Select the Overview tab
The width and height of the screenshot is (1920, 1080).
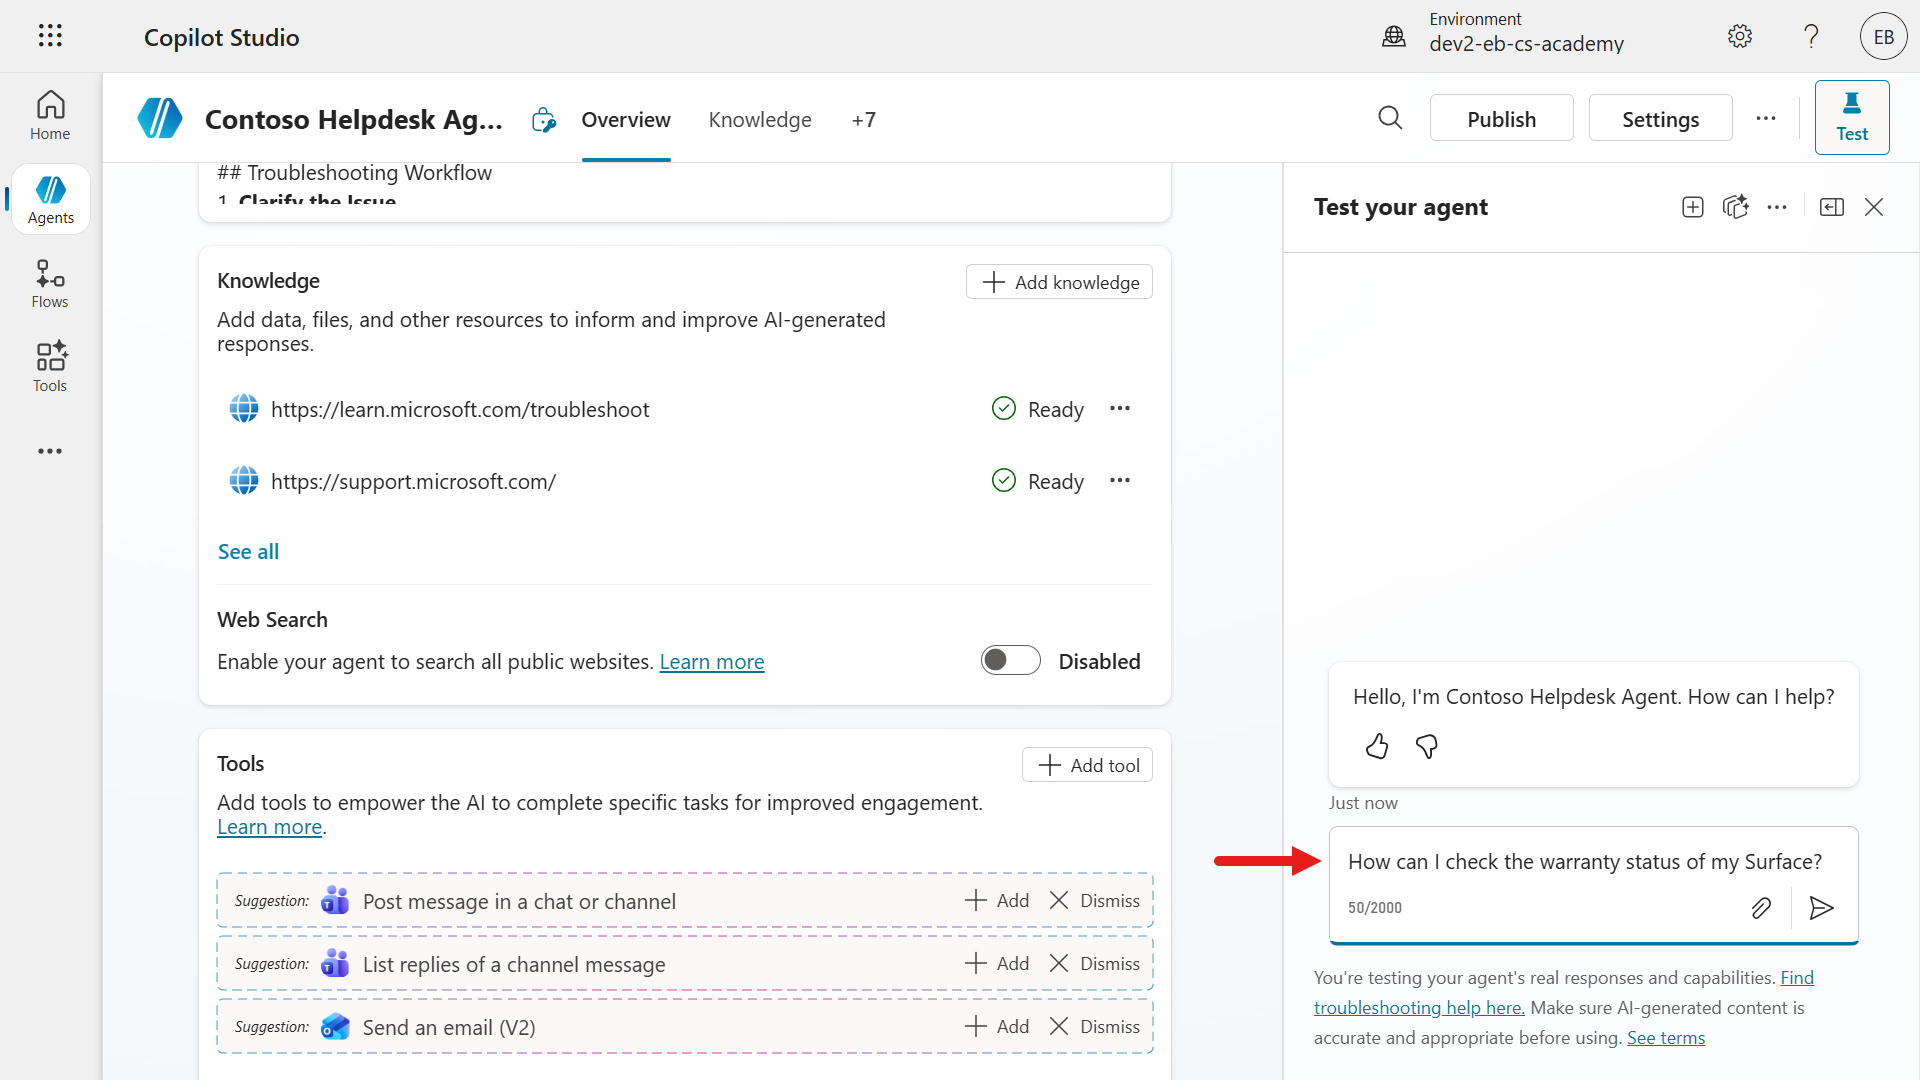626,120
